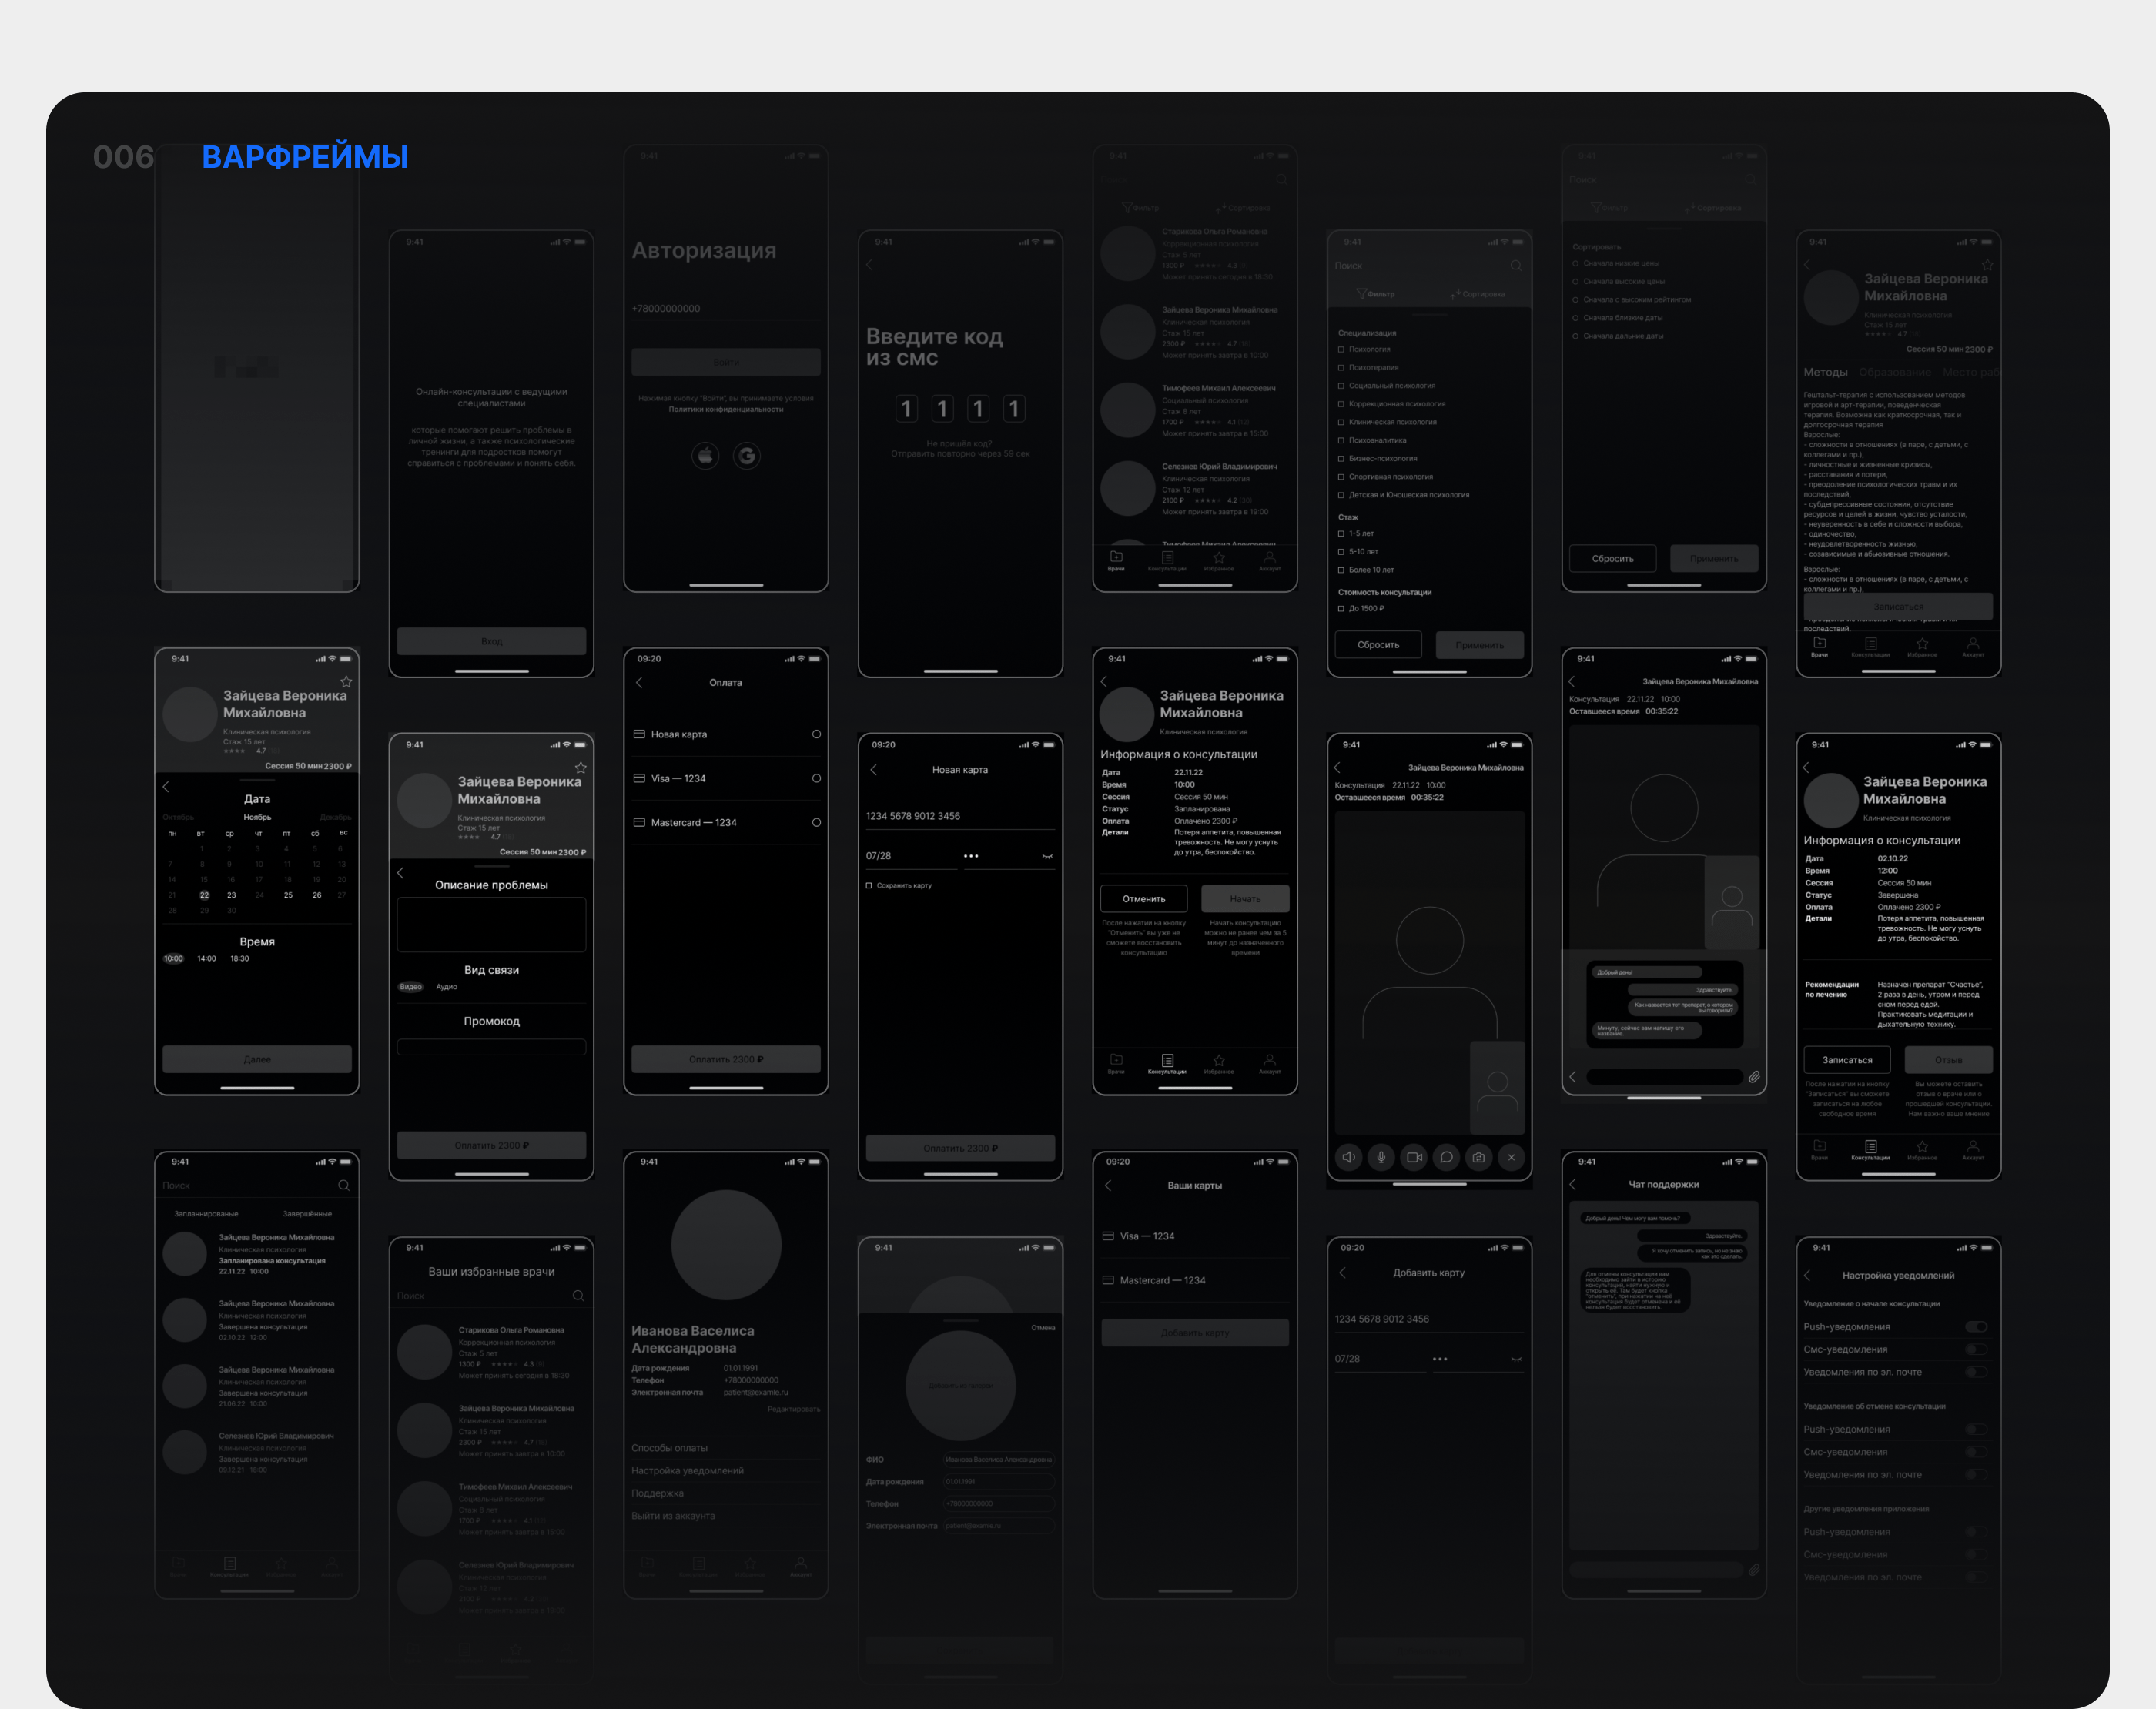Toggle first Push-уведомления switch in notification settings
Screen dimensions: 2156x1709
[1976, 1327]
